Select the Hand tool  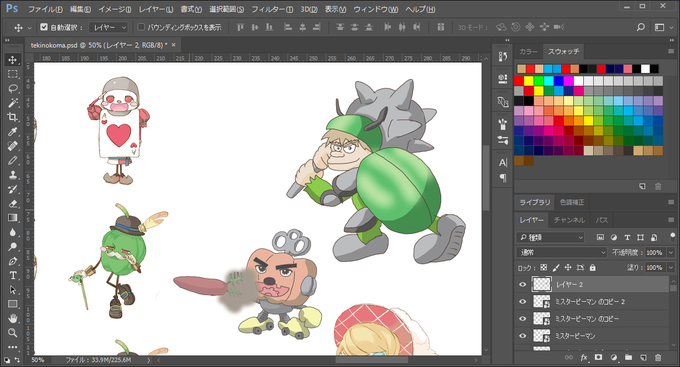(x=13, y=318)
